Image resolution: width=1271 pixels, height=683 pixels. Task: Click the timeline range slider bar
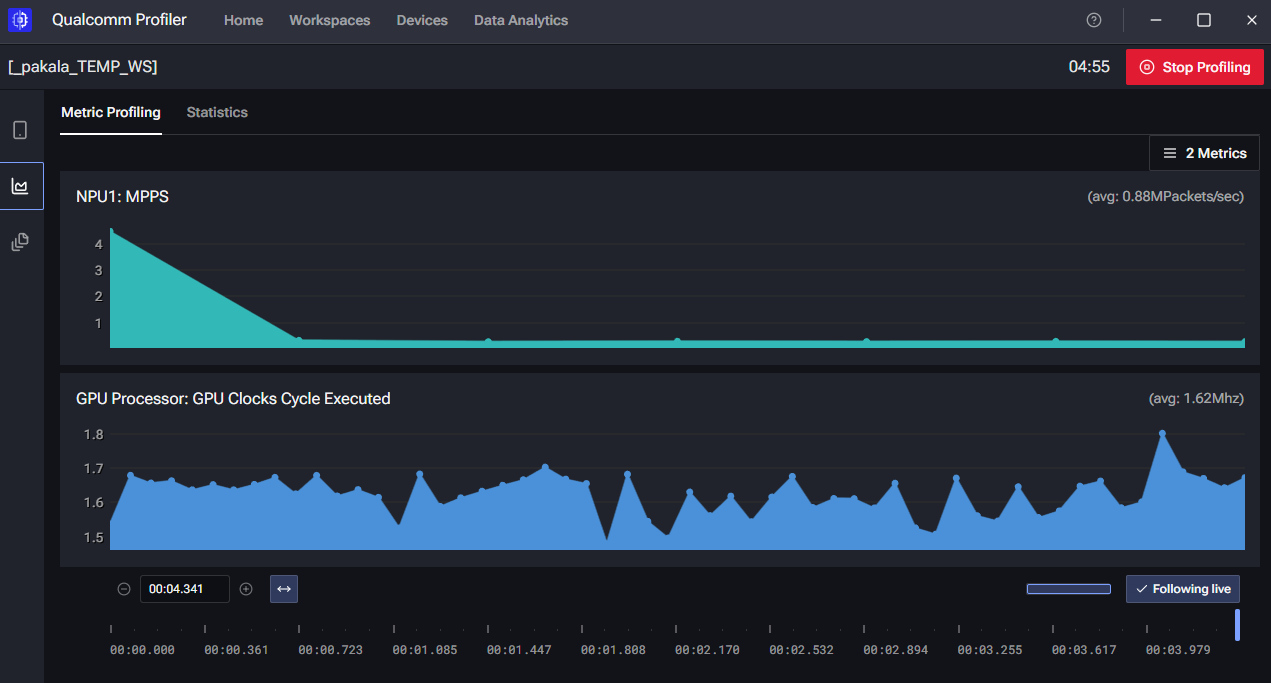1068,589
